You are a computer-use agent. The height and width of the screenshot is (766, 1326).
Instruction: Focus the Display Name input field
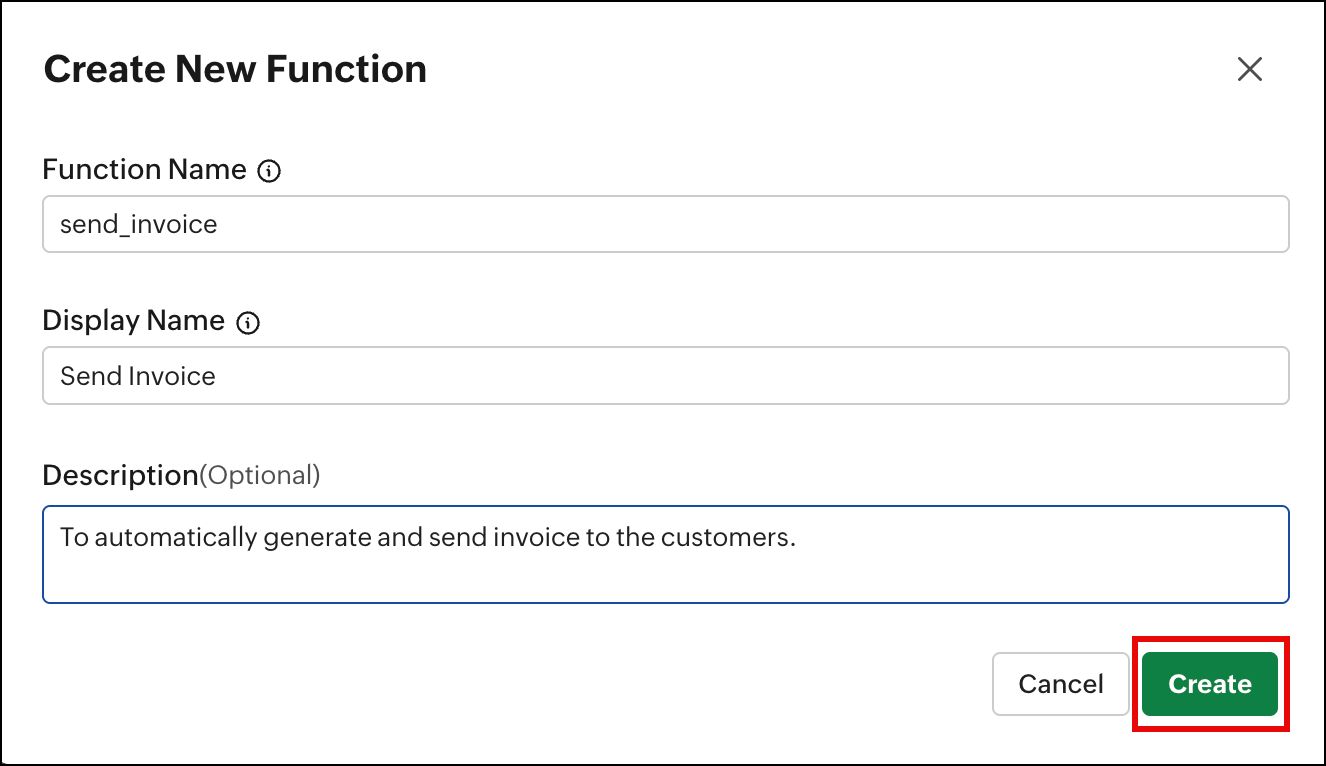(665, 376)
